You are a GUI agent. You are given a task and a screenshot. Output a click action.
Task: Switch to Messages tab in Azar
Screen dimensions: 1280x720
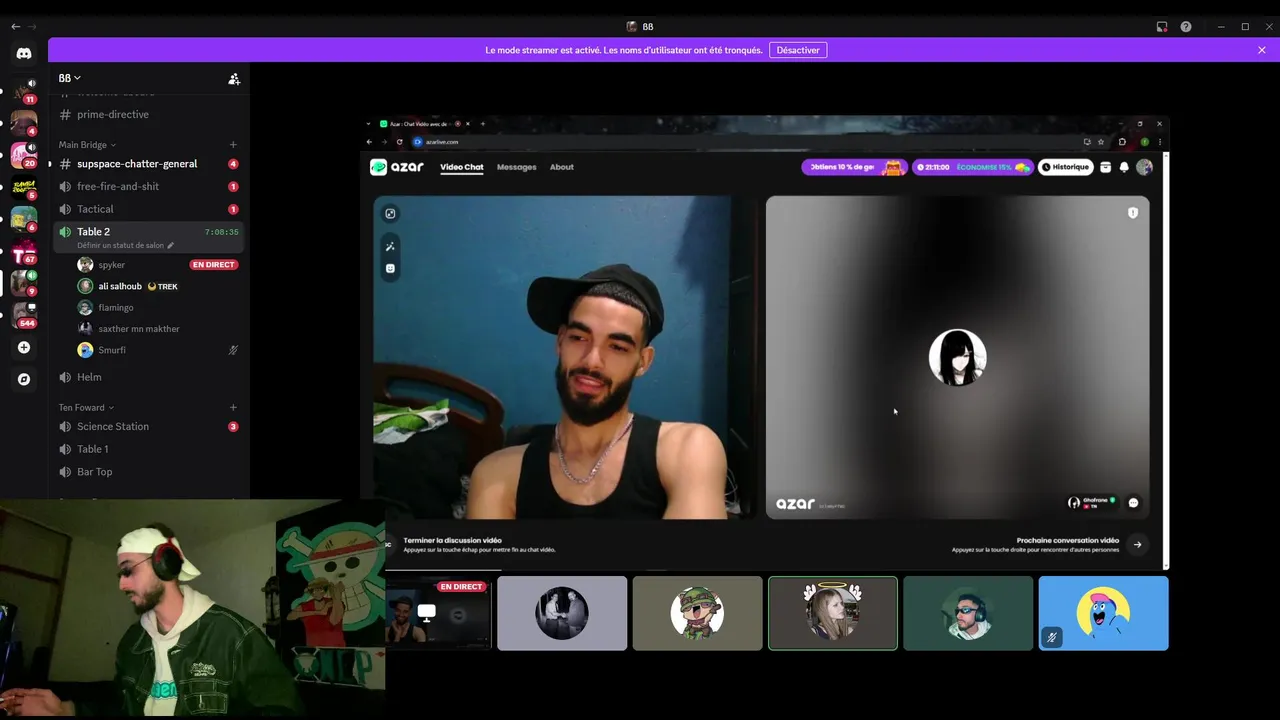click(x=517, y=167)
